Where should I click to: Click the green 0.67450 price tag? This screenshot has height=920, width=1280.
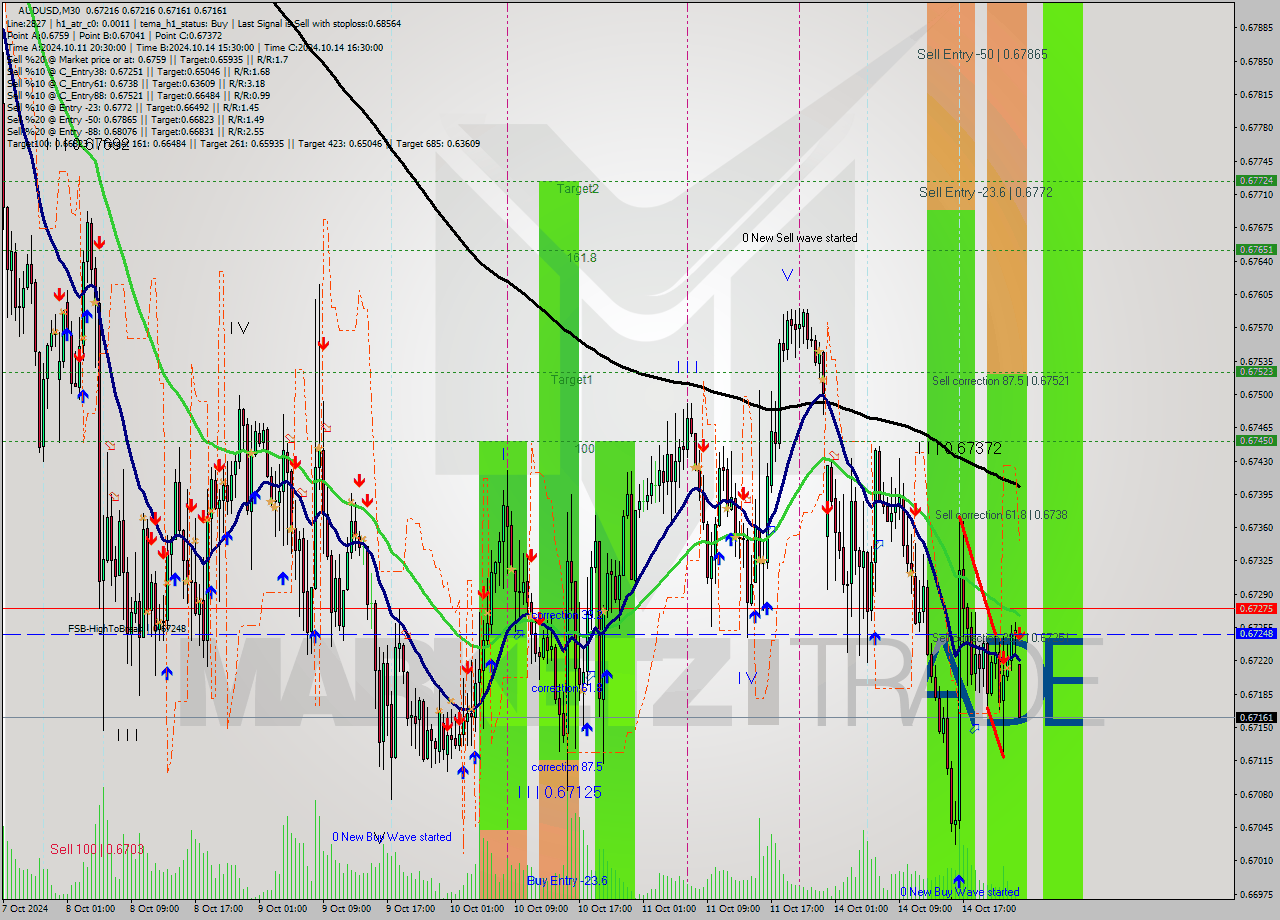pos(1256,441)
